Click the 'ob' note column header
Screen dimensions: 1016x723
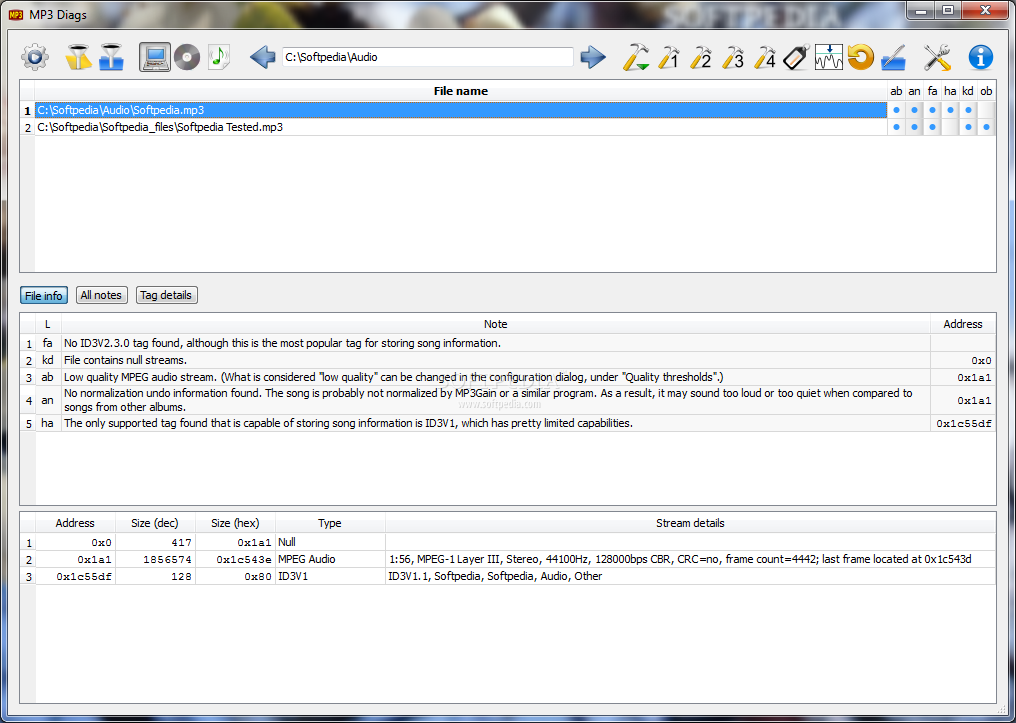coord(986,91)
